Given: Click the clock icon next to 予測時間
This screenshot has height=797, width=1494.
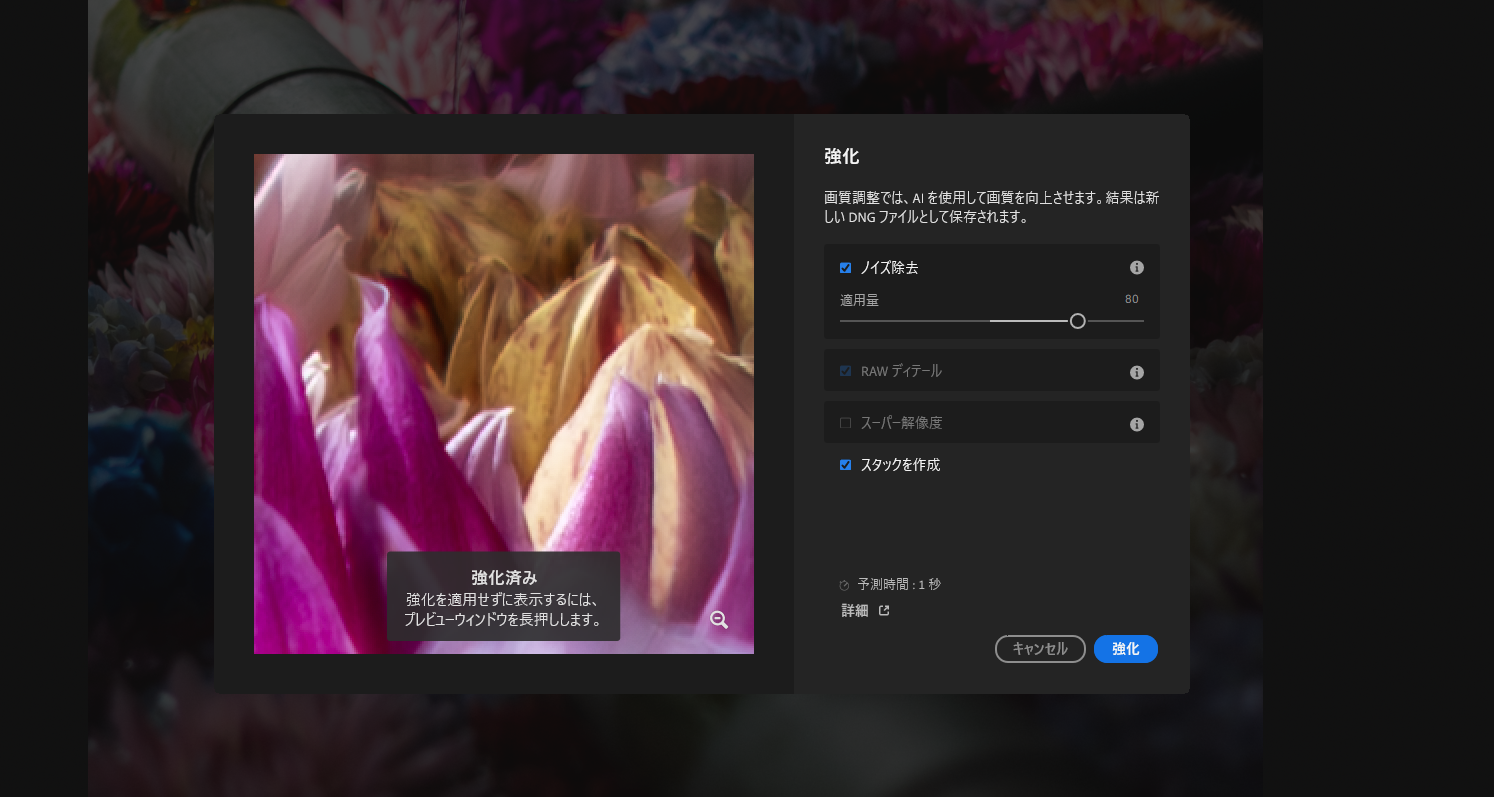Looking at the screenshot, I should [x=845, y=585].
